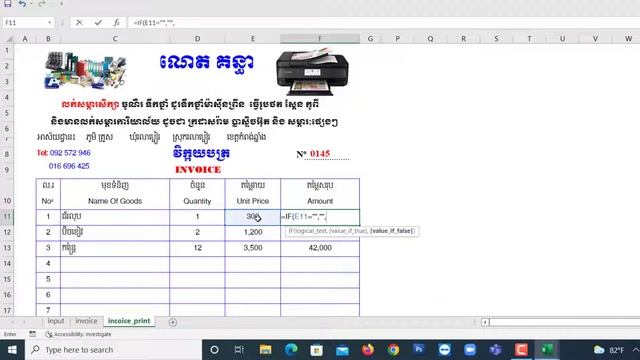Open Photoshop from taskbar
This screenshot has height=360, width=640.
[419, 350]
